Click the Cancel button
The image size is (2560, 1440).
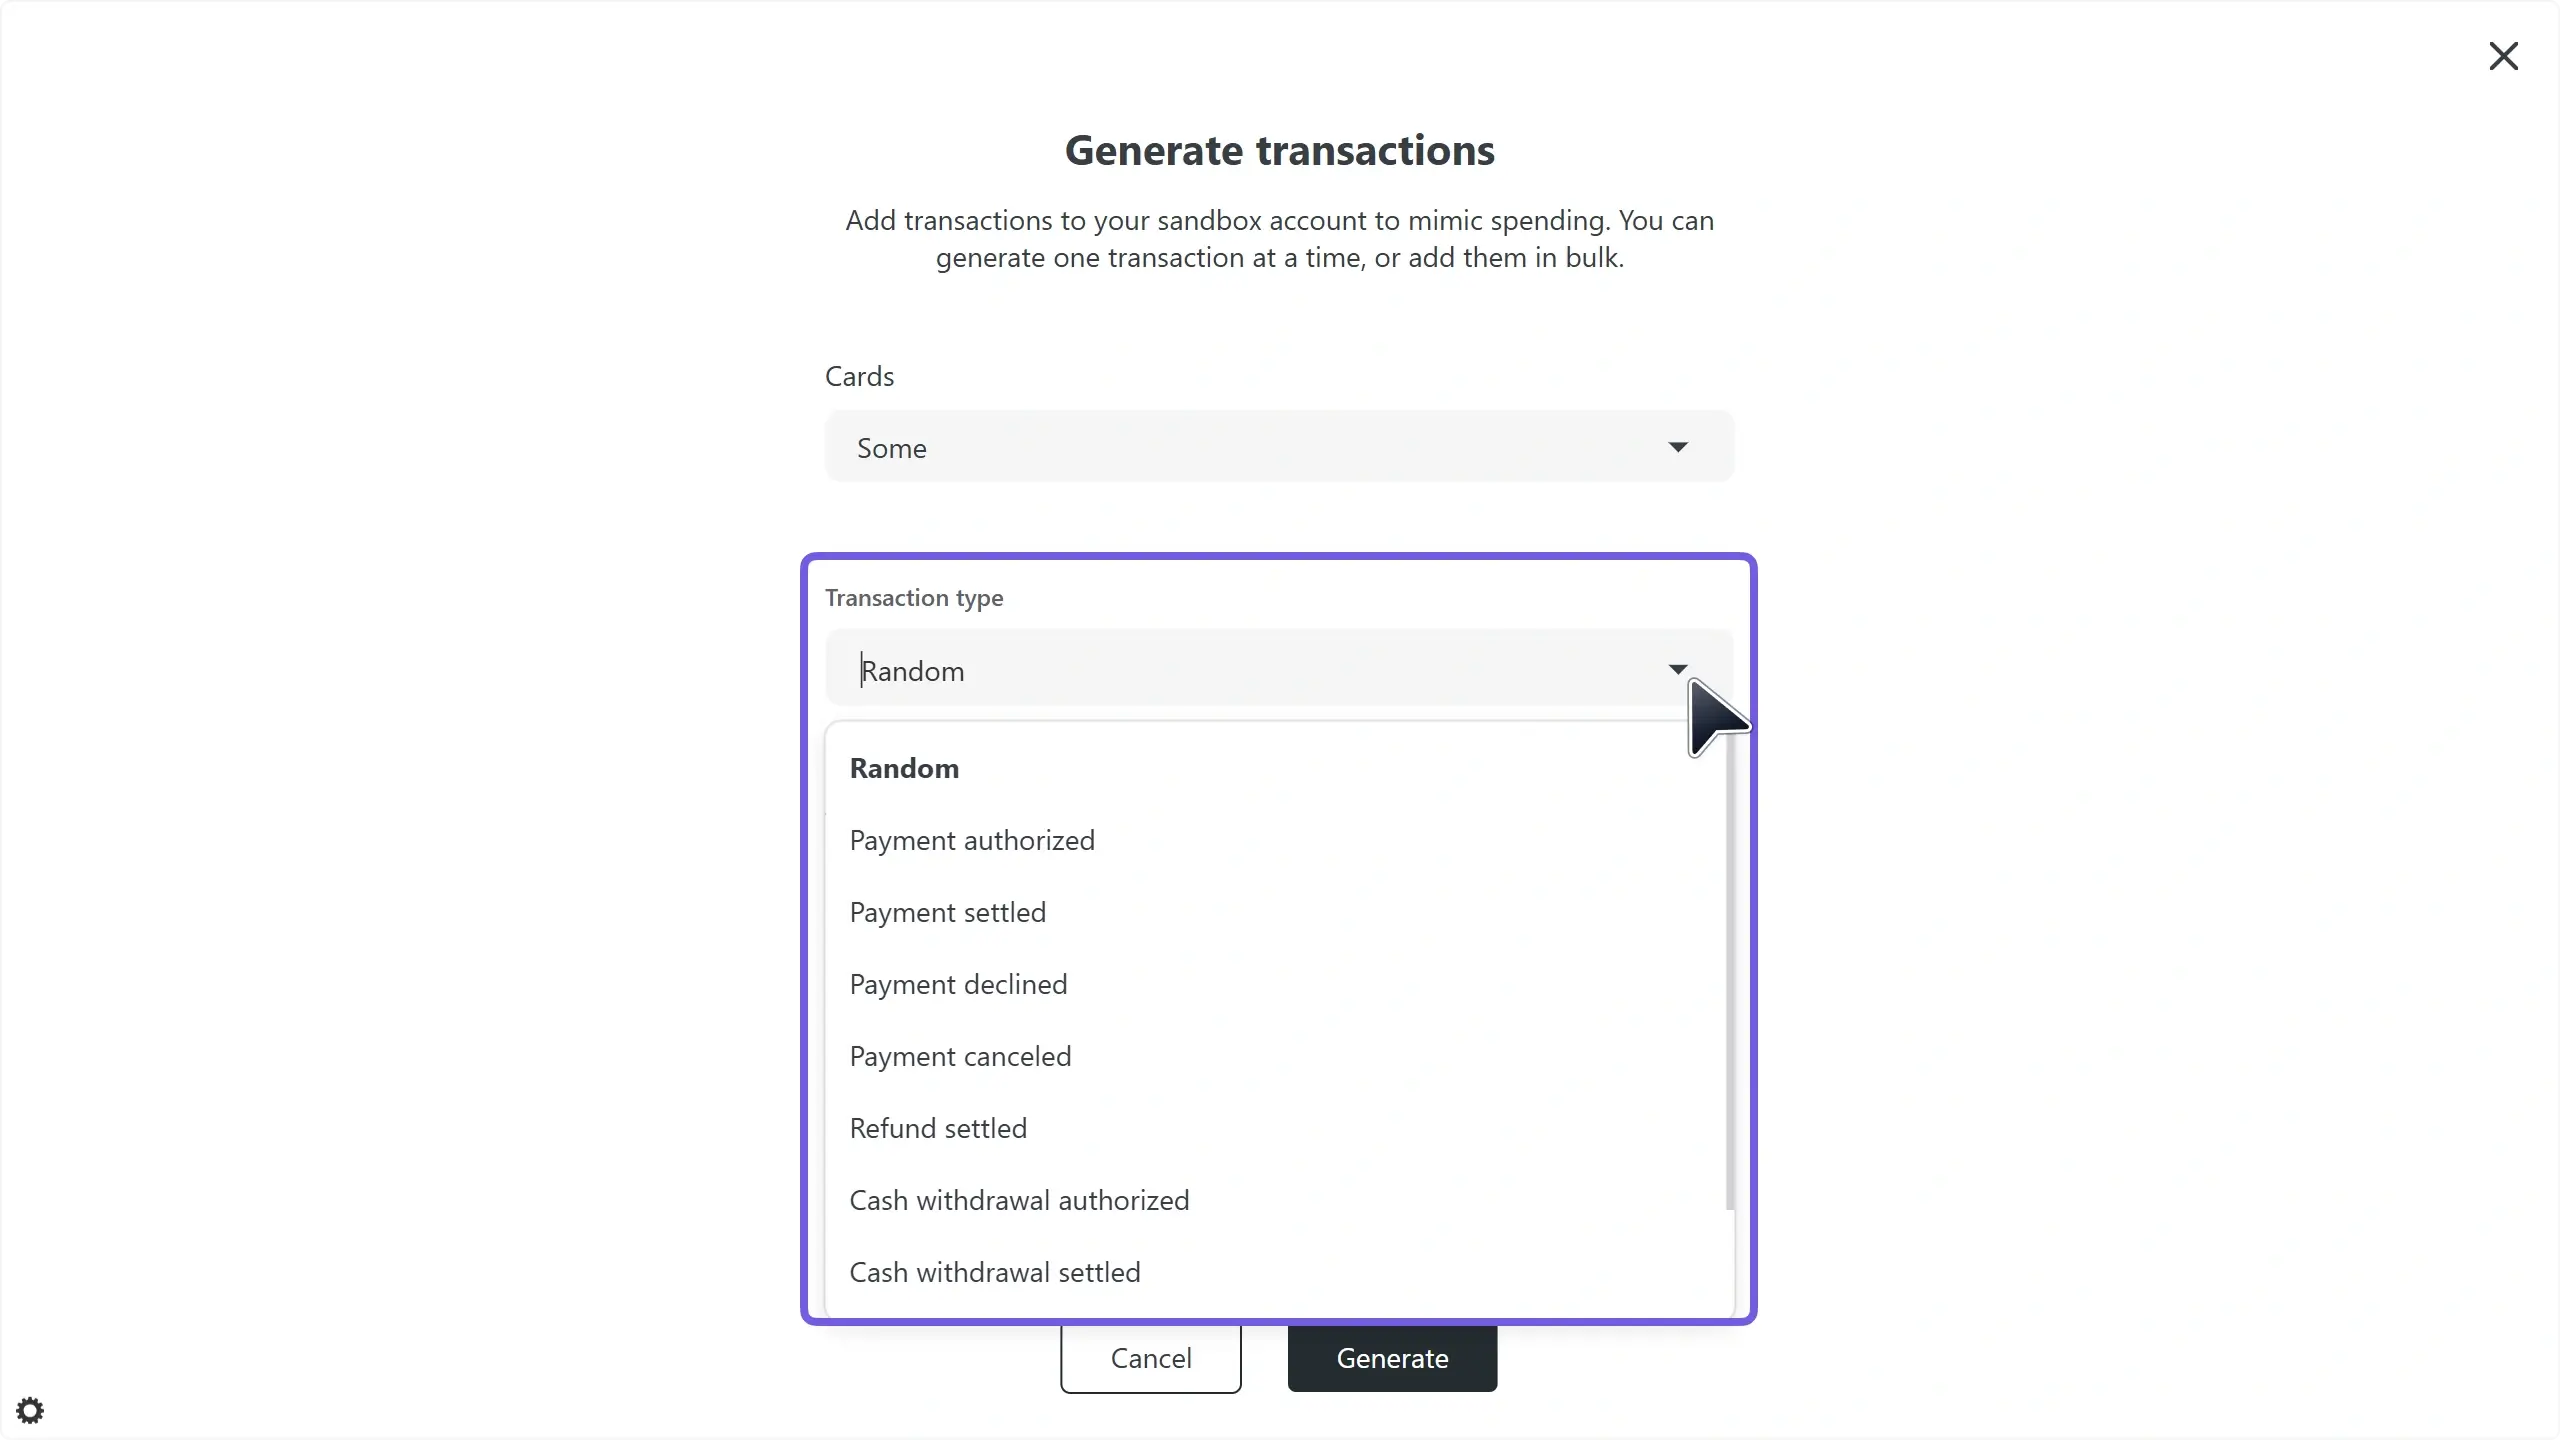point(1150,1358)
